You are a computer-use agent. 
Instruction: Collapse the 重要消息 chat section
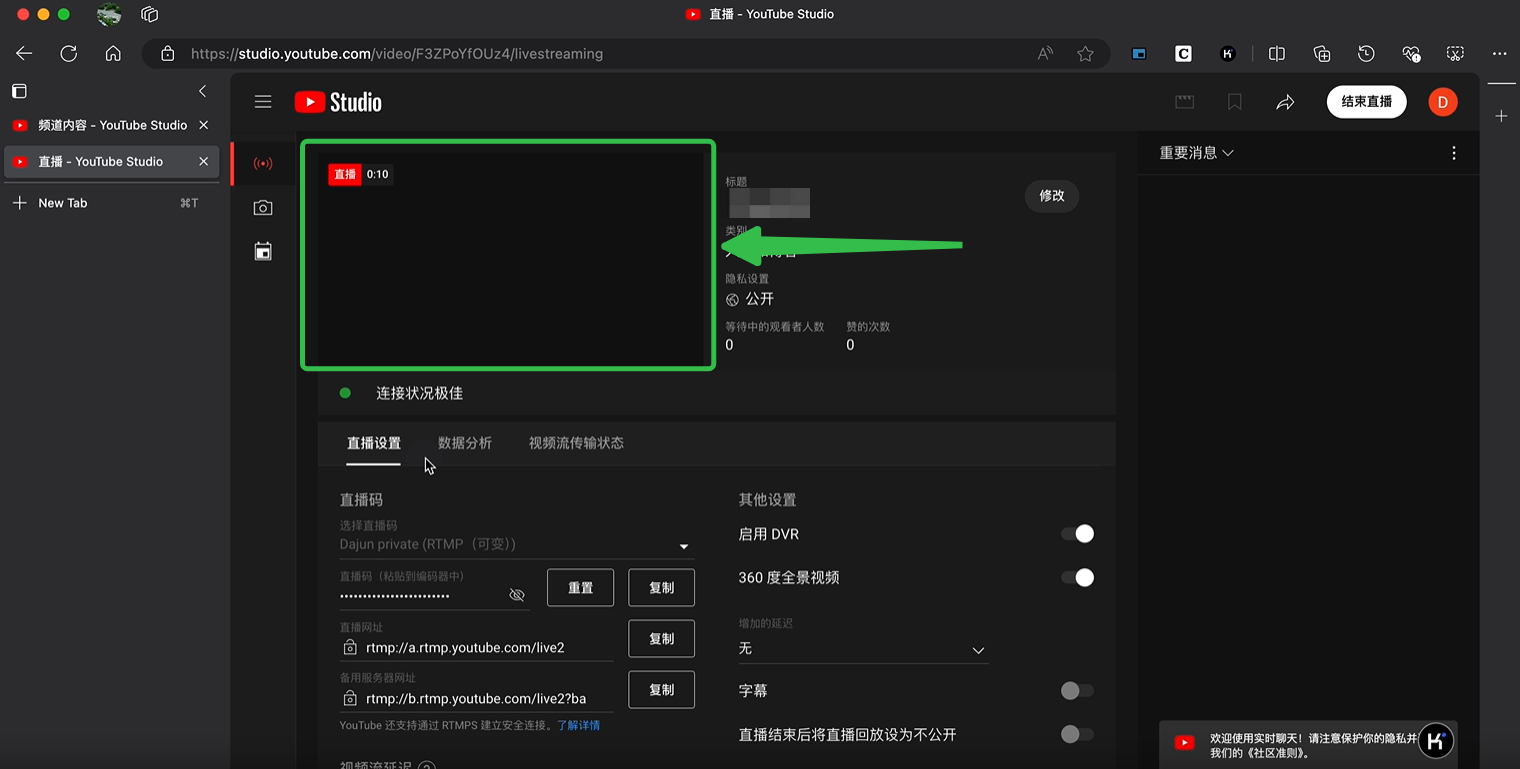click(x=1196, y=152)
